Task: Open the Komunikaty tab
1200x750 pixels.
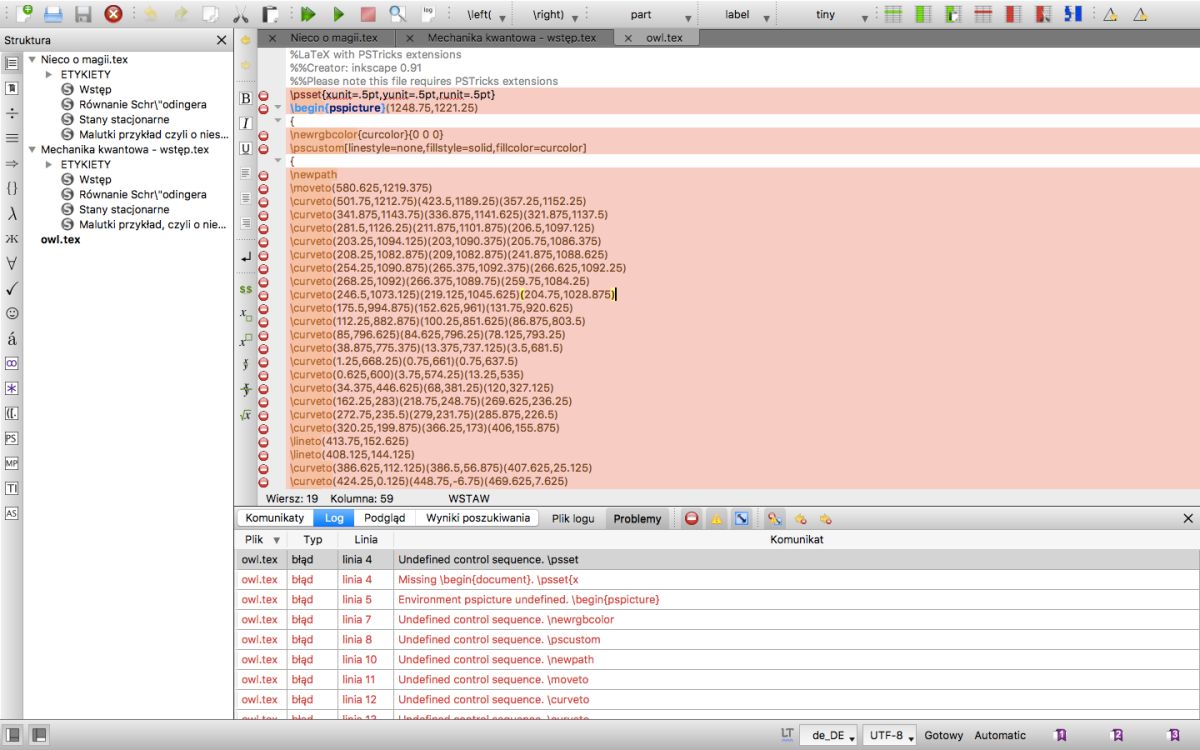Action: [275, 518]
